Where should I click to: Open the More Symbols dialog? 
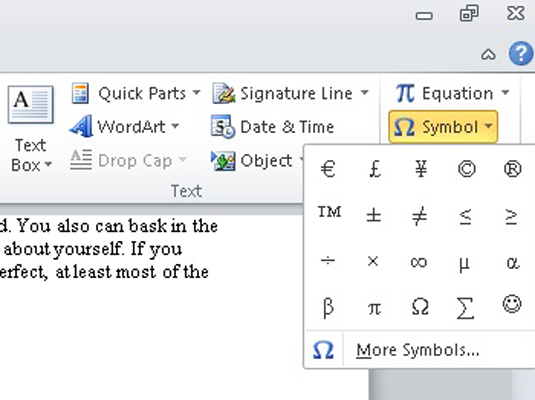pos(419,350)
